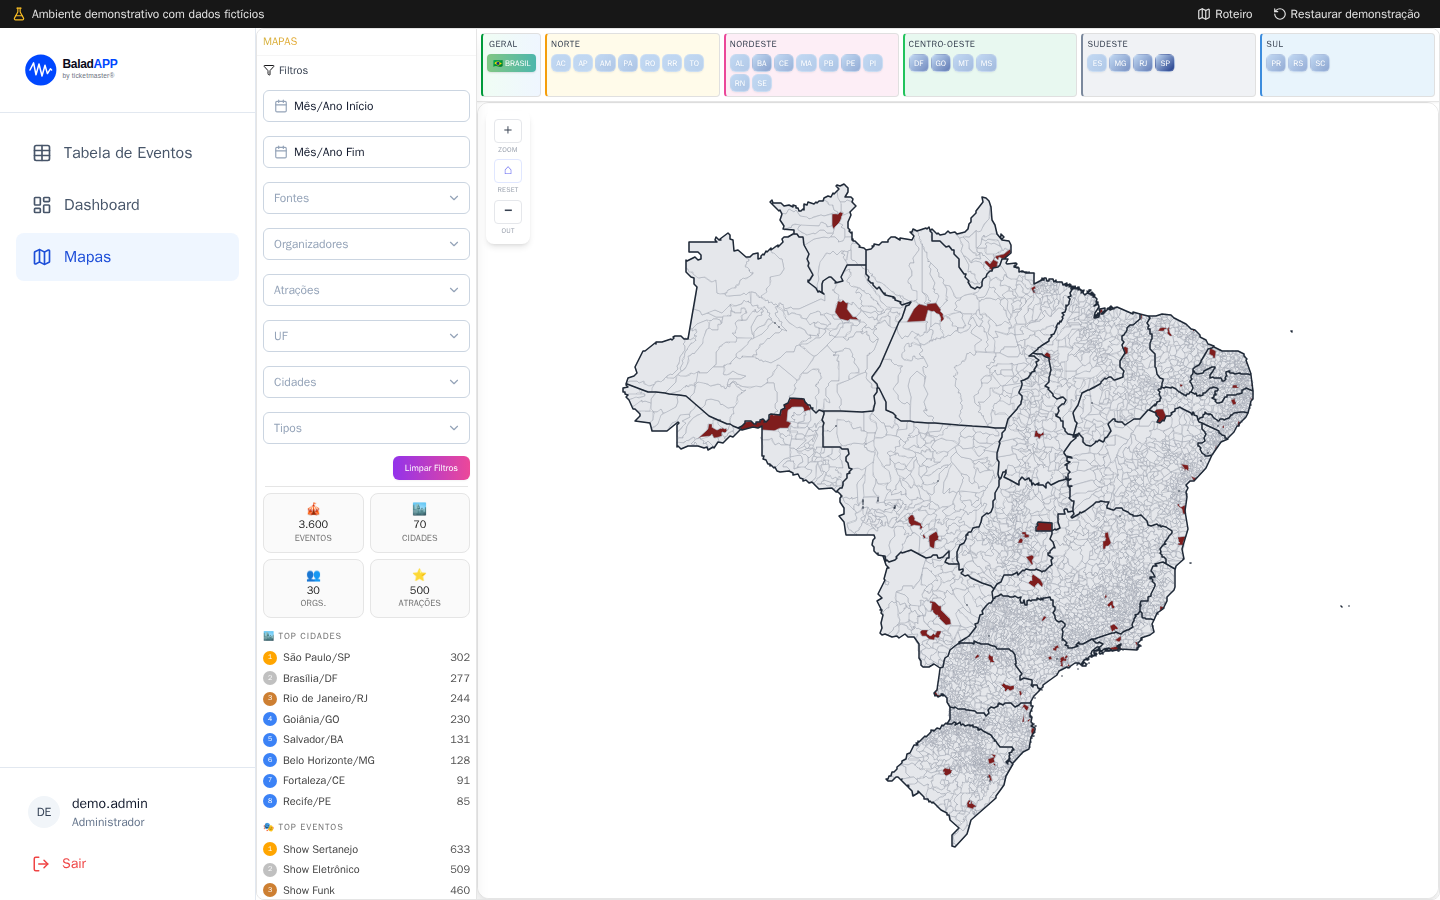Click the Limpar Filtros button
The image size is (1440, 900).
[431, 468]
